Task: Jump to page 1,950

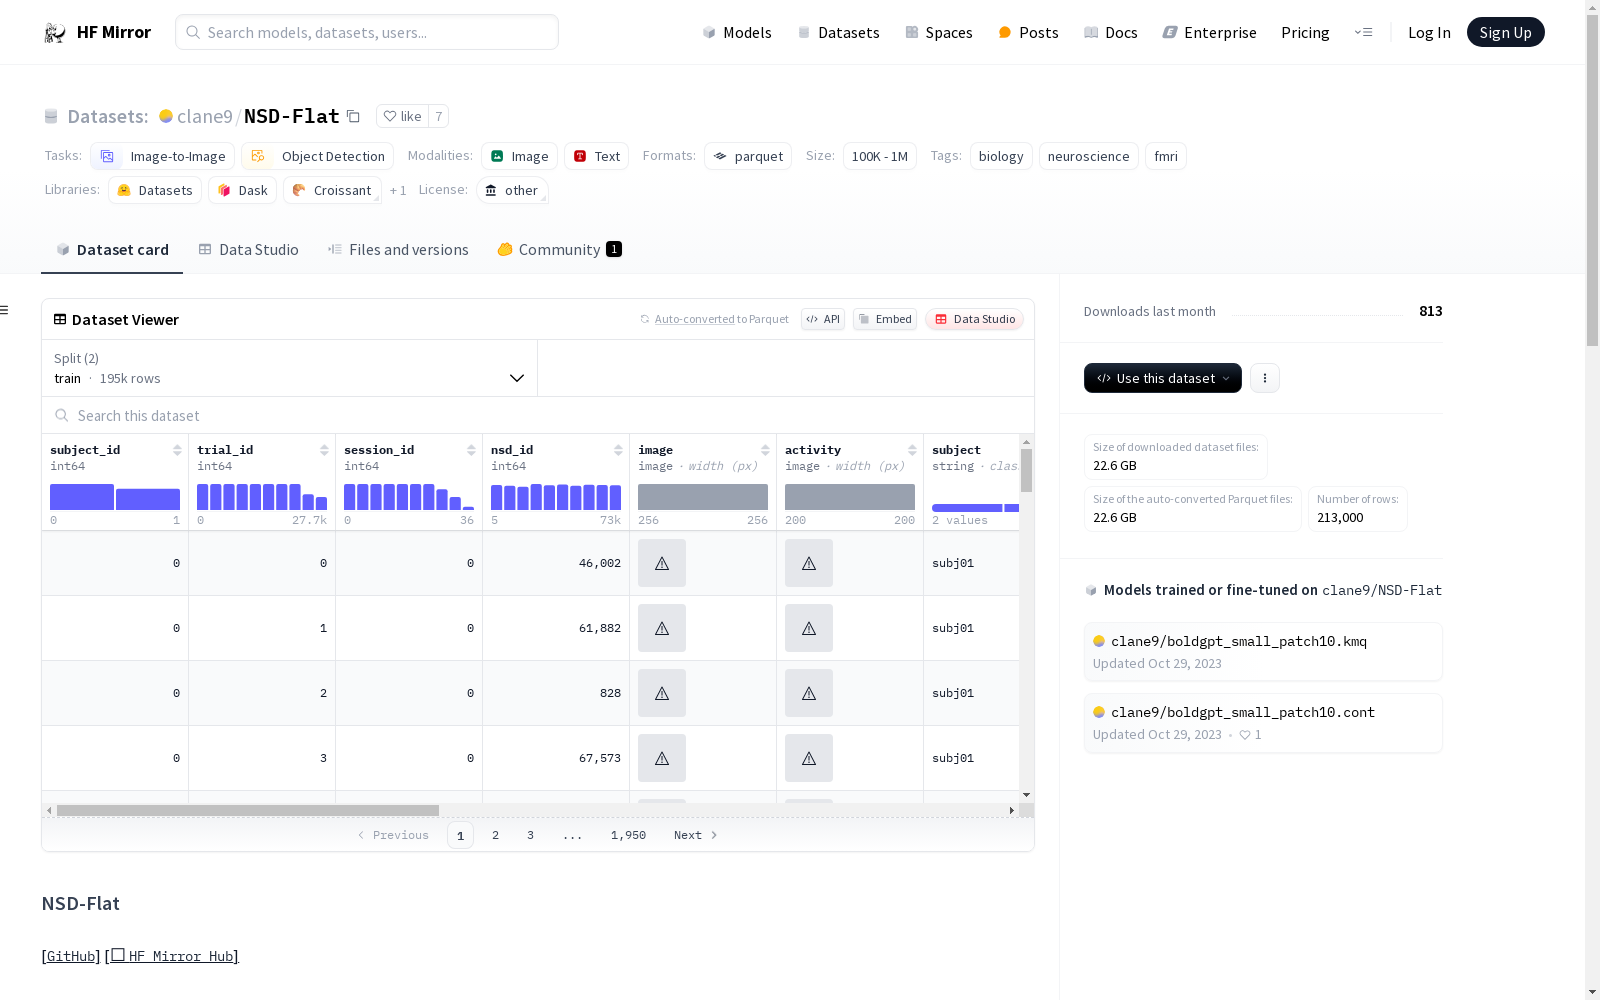Action: [628, 835]
